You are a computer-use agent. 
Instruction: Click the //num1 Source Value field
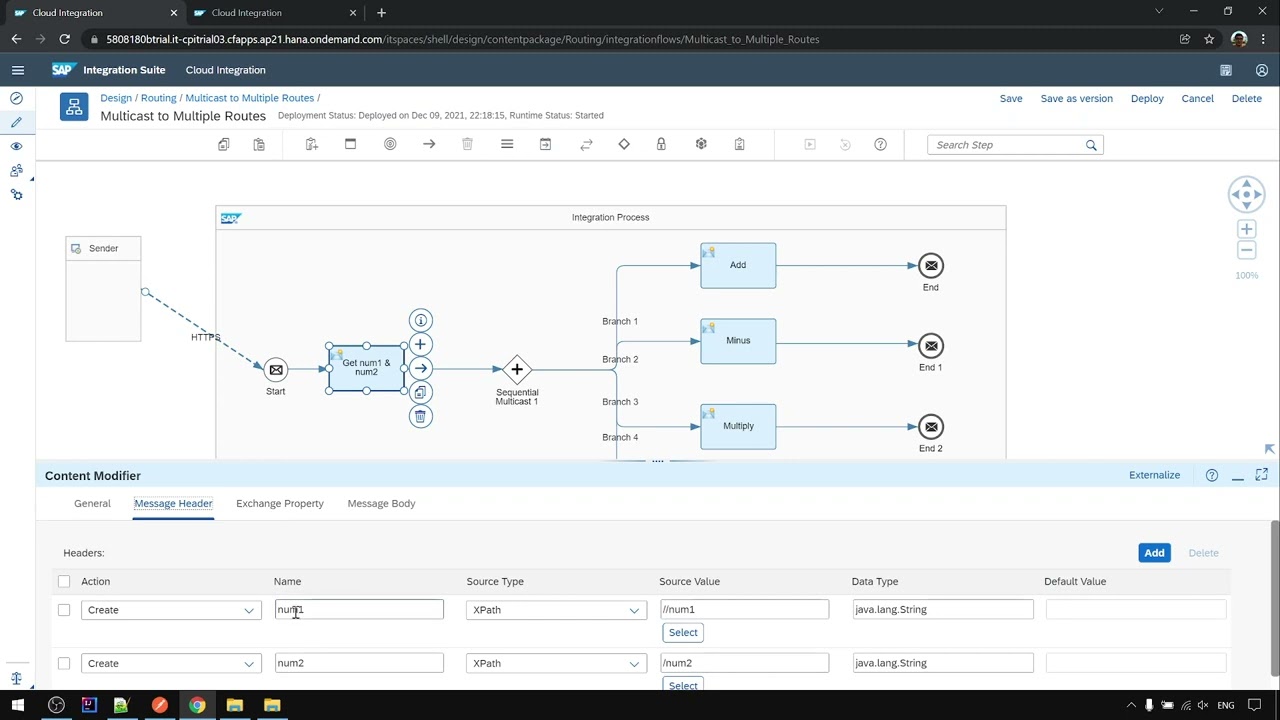coord(744,610)
